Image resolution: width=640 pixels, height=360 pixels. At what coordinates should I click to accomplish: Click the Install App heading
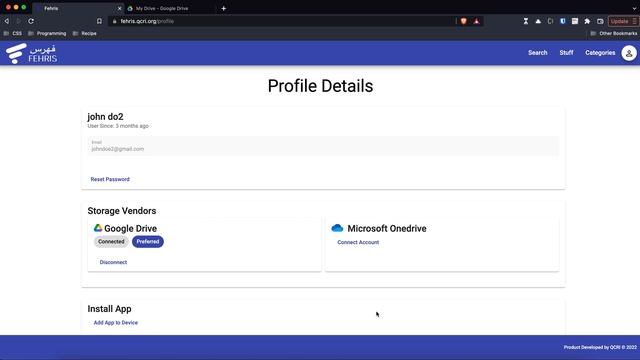(109, 309)
